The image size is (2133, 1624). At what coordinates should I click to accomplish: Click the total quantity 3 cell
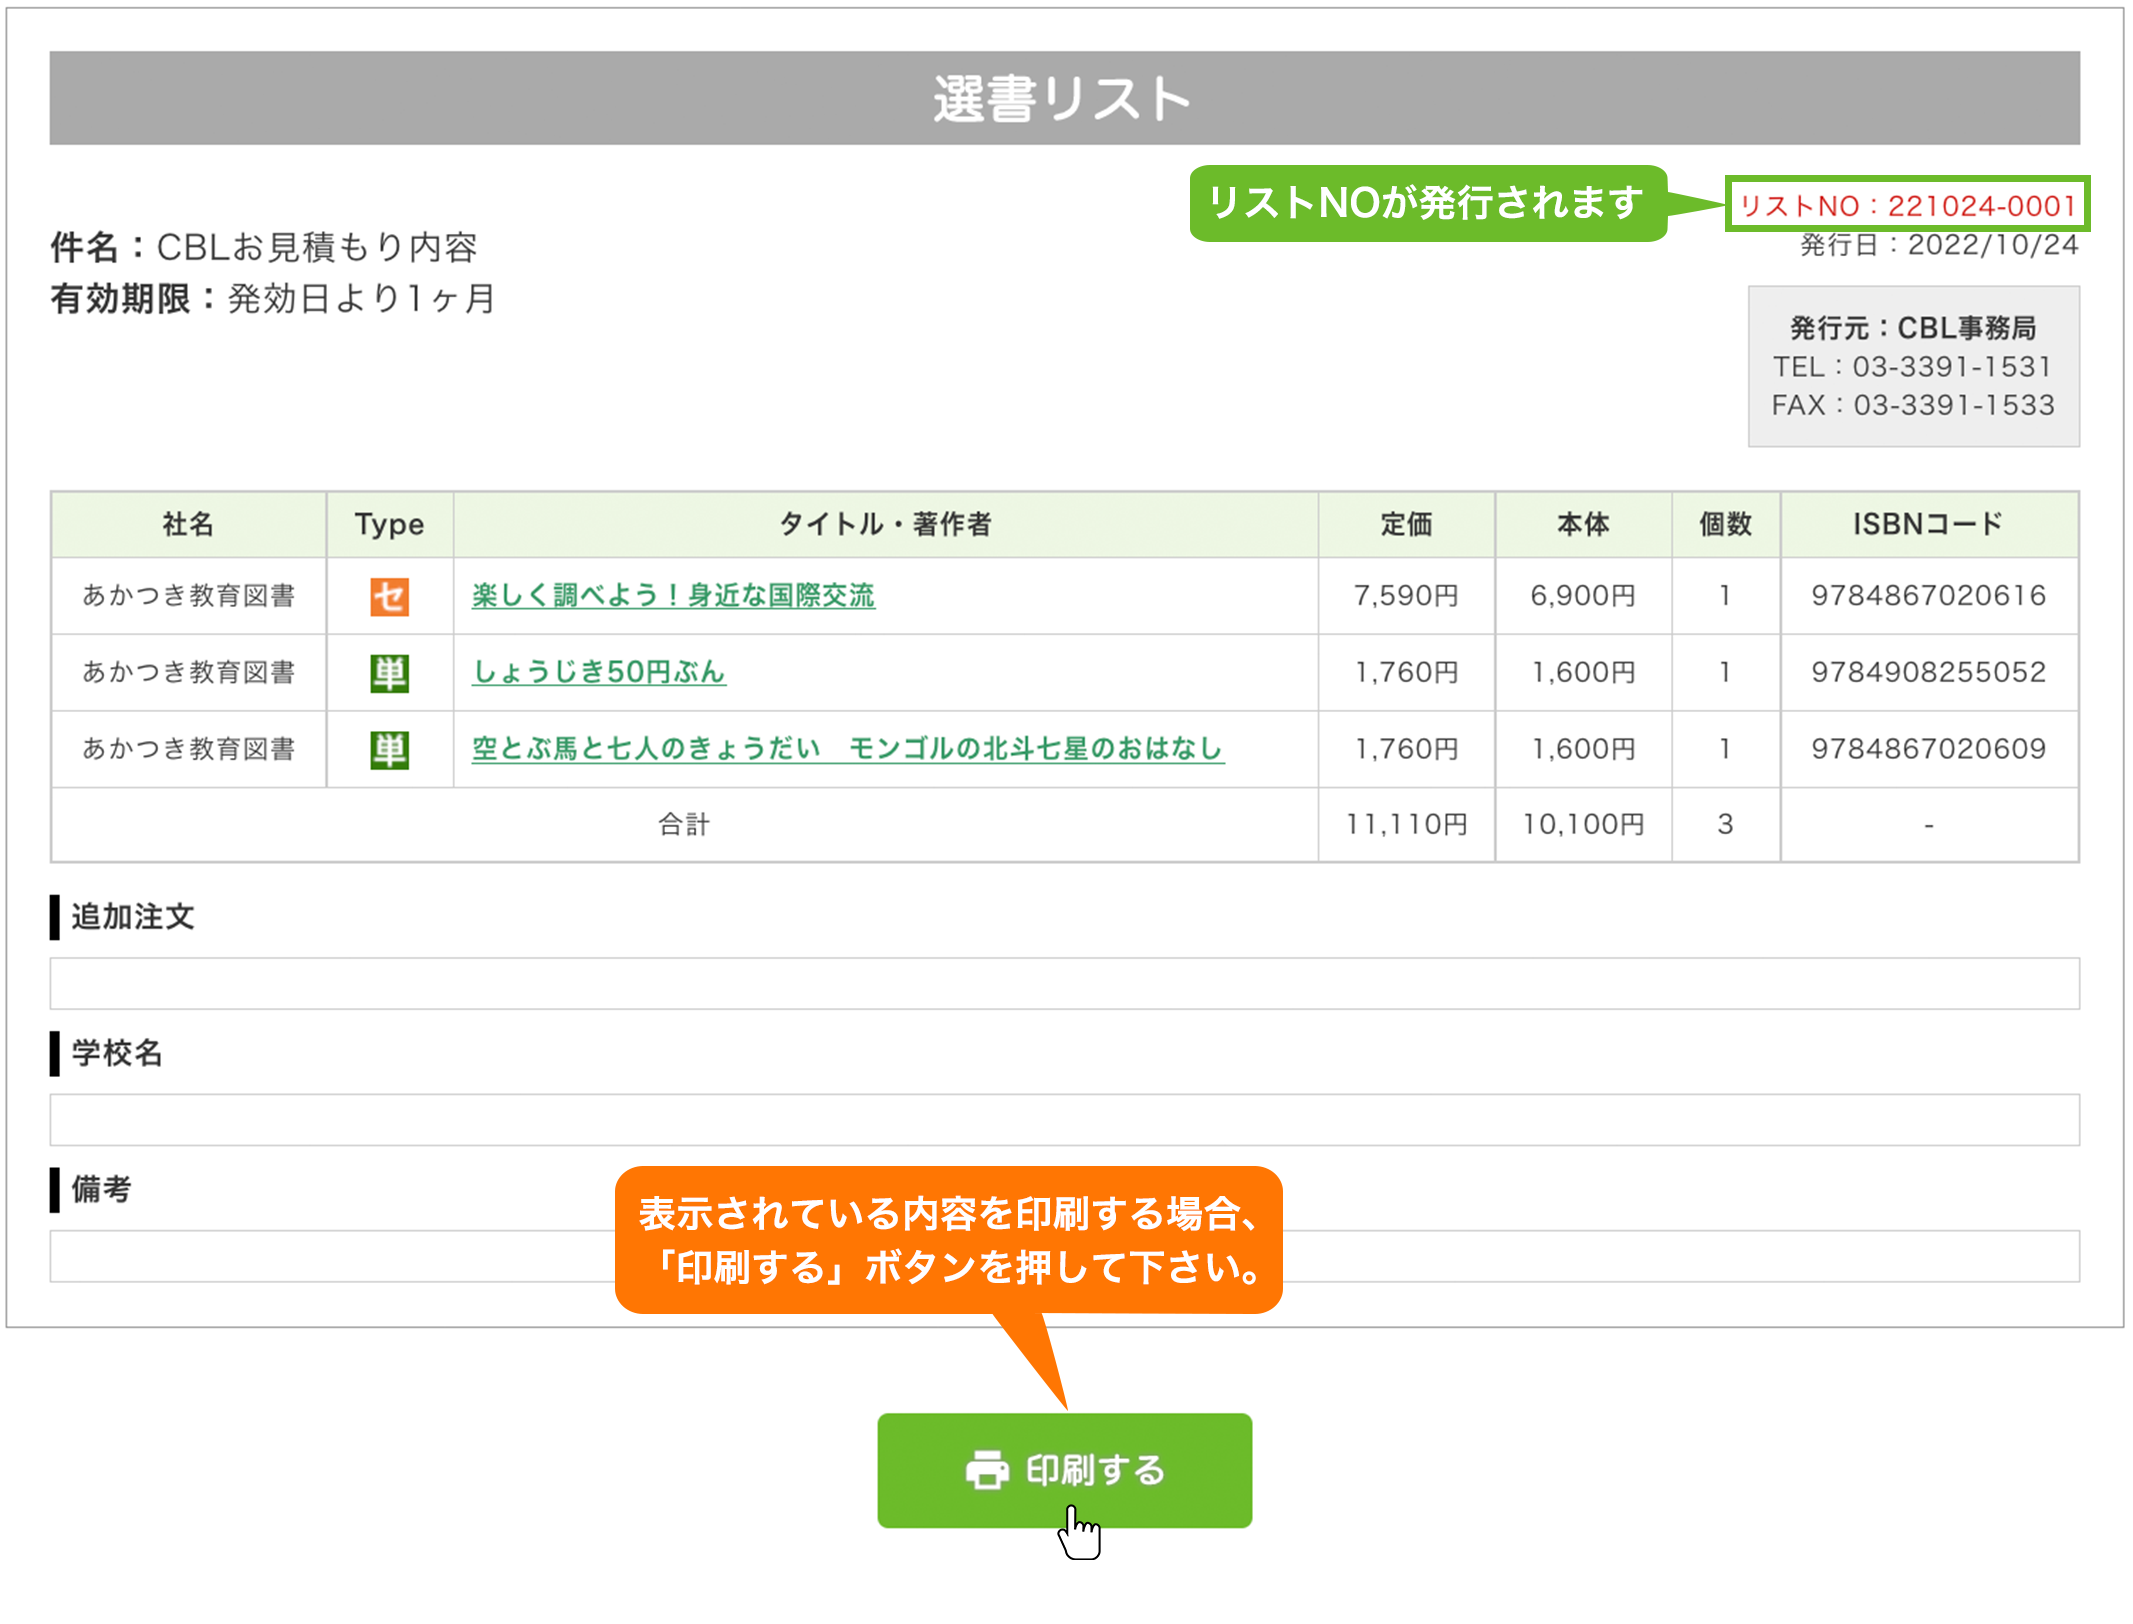click(x=1725, y=825)
